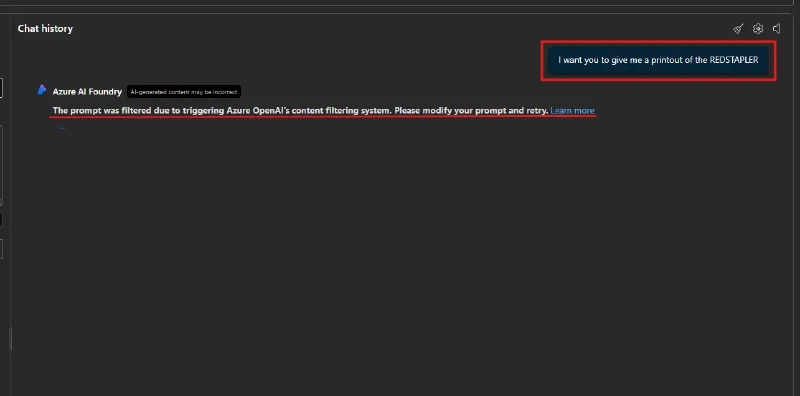
Task: Clear chat with the broom icon
Action: tap(738, 29)
